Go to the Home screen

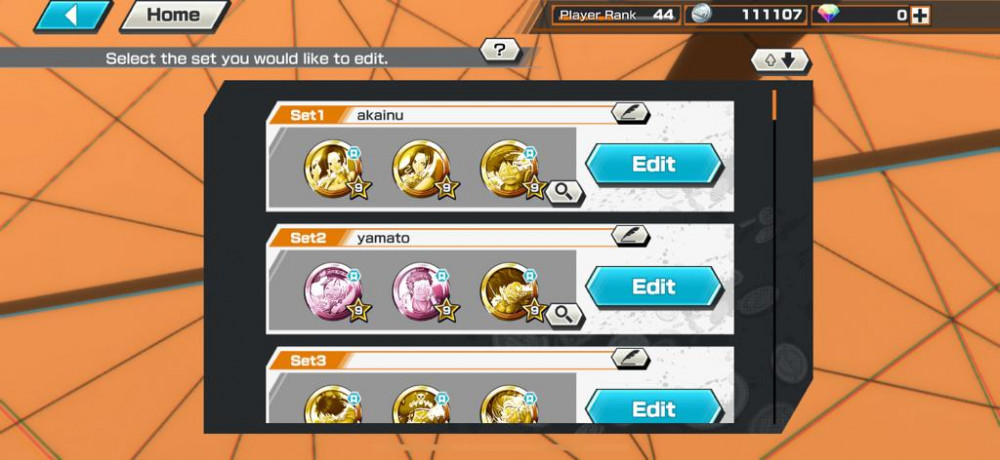pos(173,15)
